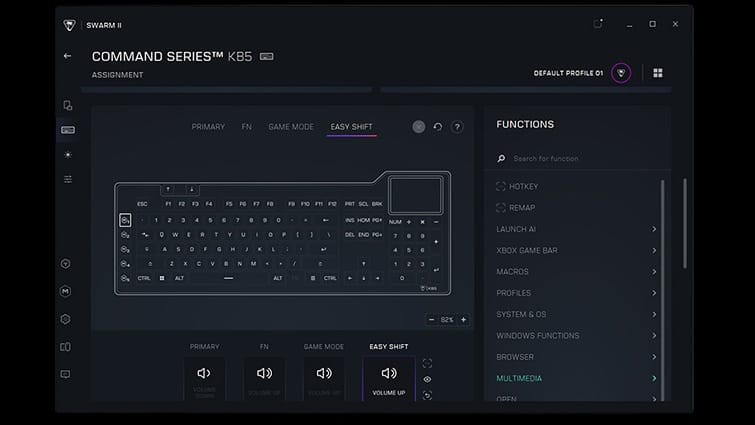Toggle the eye icon beside Easy Shift tile
The image size is (755, 425).
pyautogui.click(x=427, y=379)
